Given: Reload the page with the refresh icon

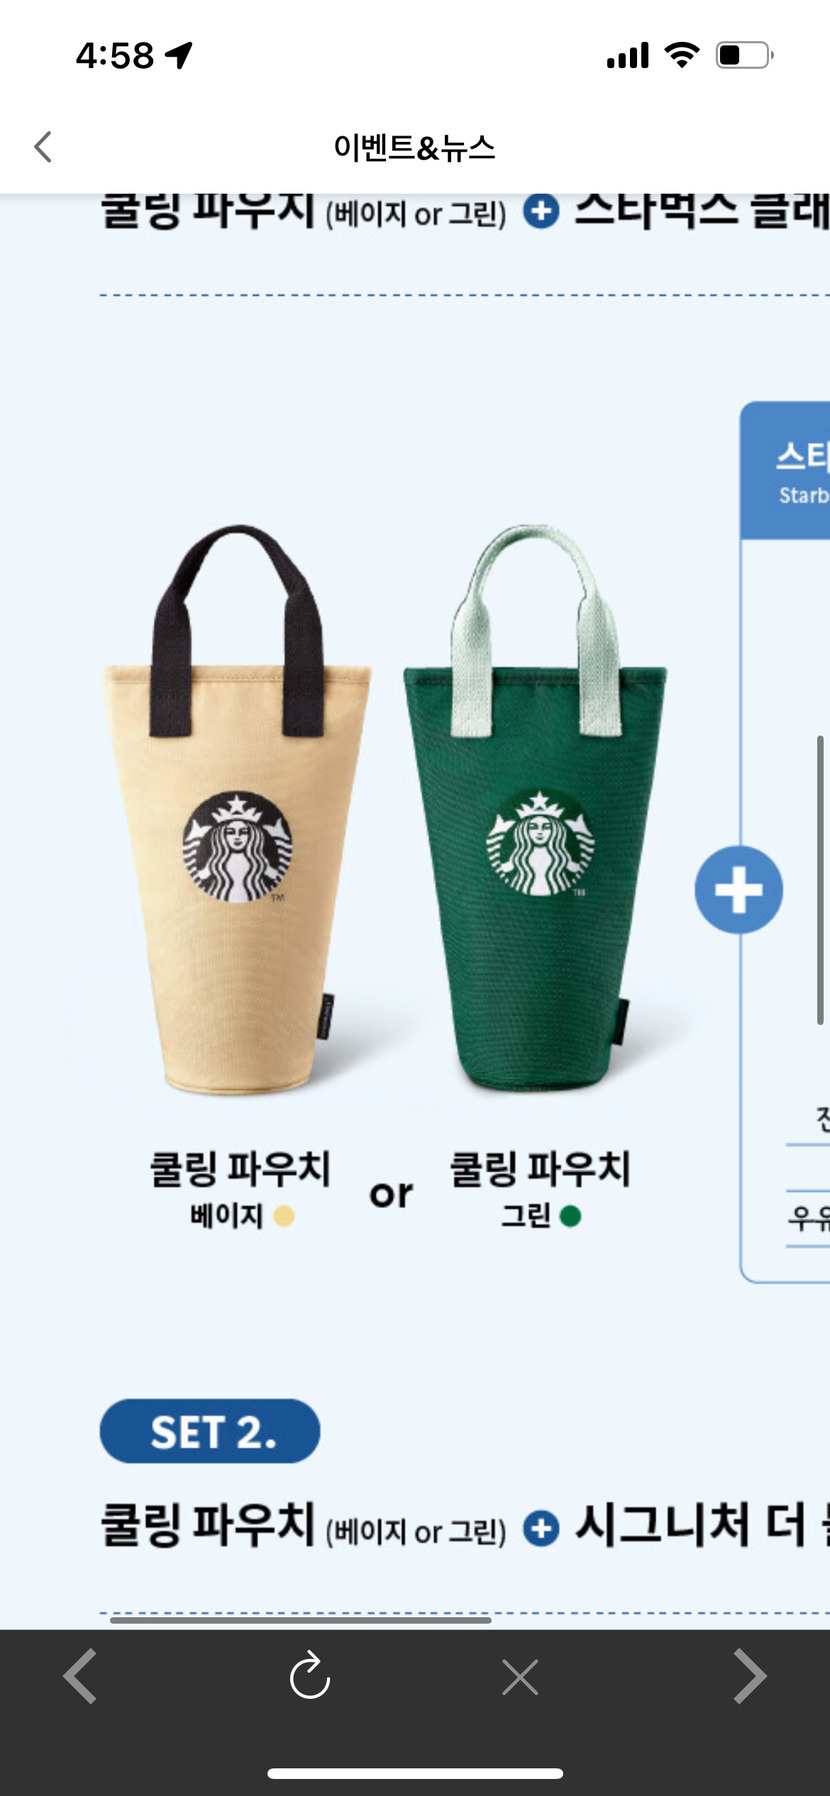Looking at the screenshot, I should pos(310,1675).
